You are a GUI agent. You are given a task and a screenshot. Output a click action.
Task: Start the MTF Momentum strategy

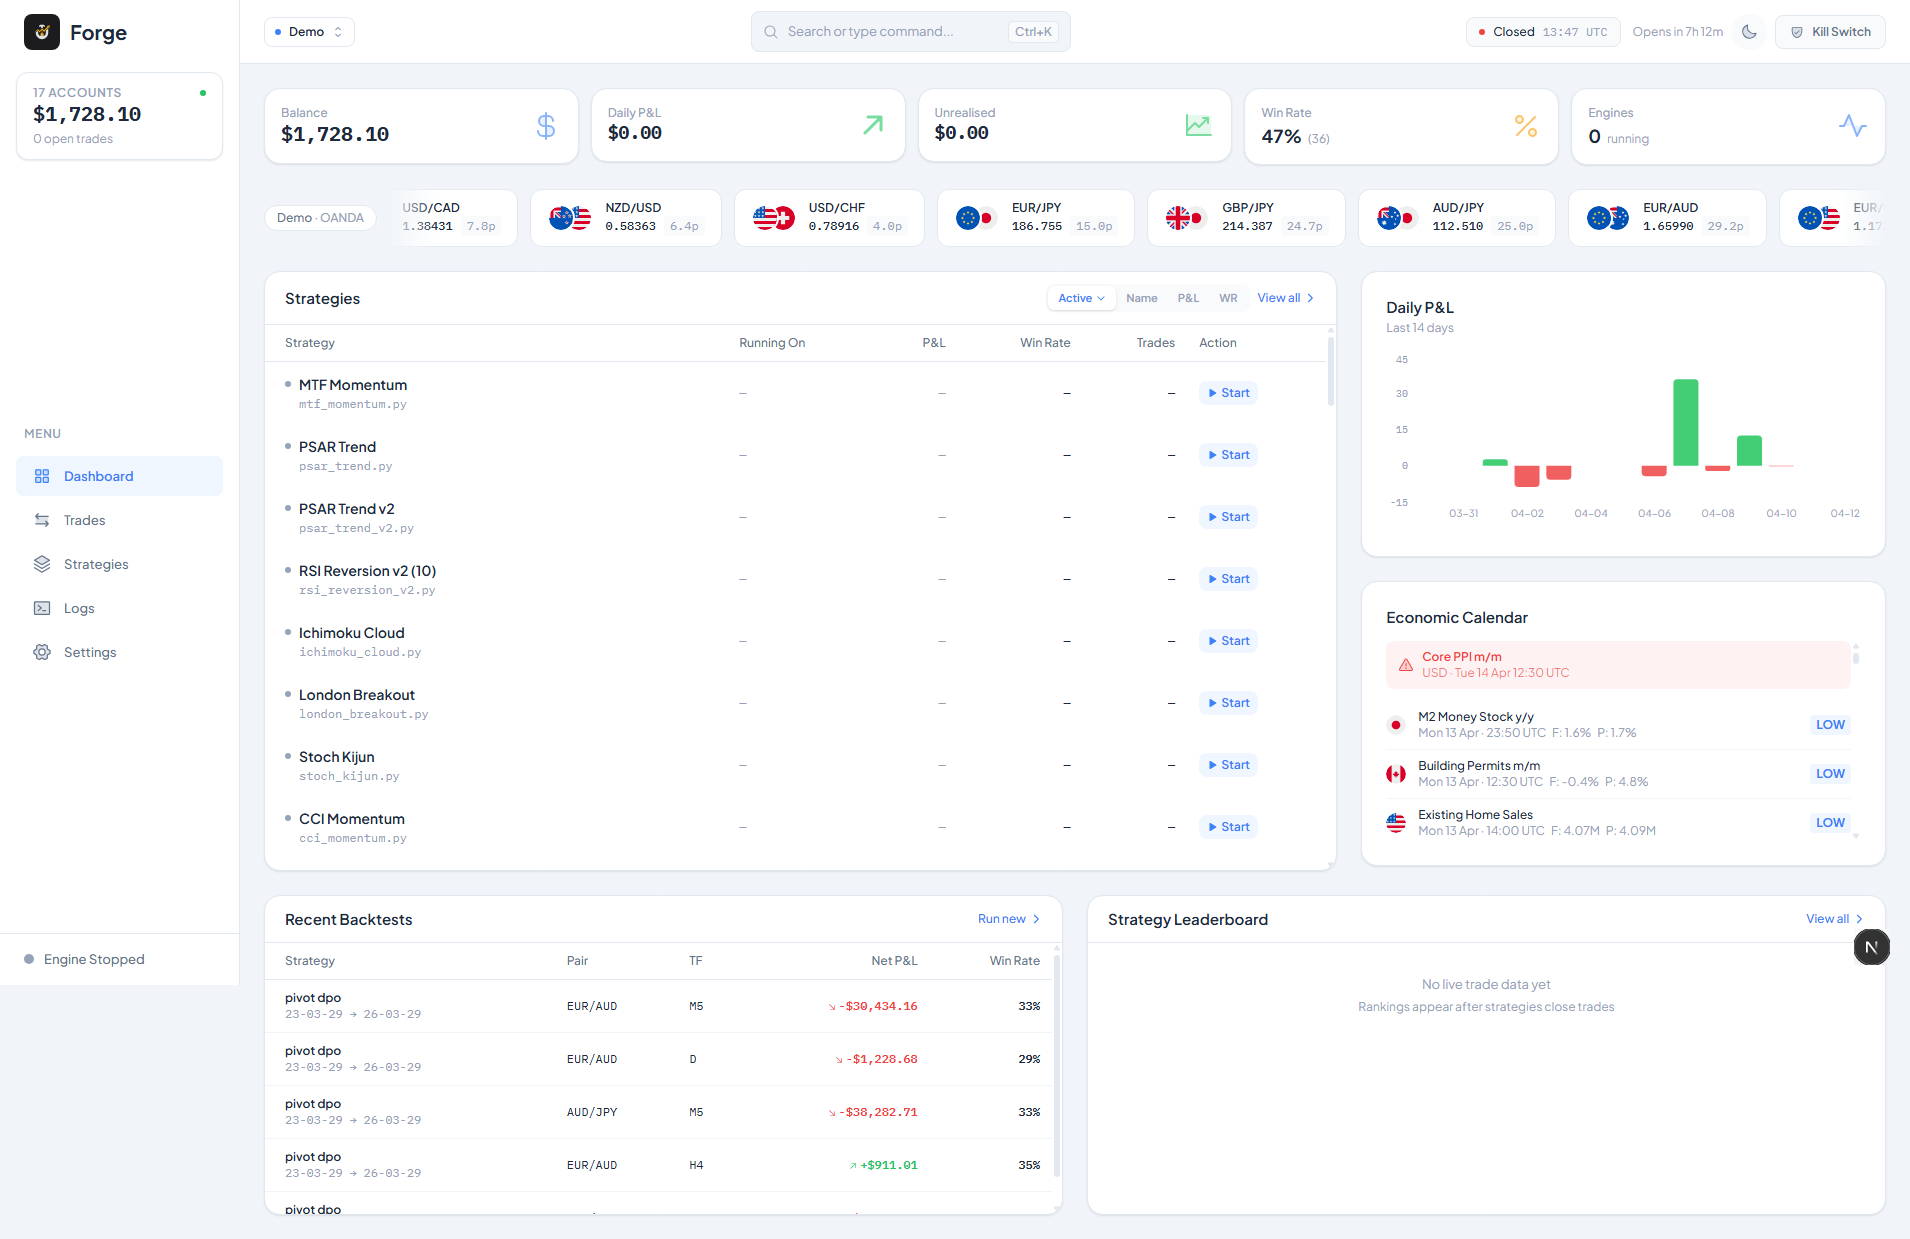[x=1228, y=393]
